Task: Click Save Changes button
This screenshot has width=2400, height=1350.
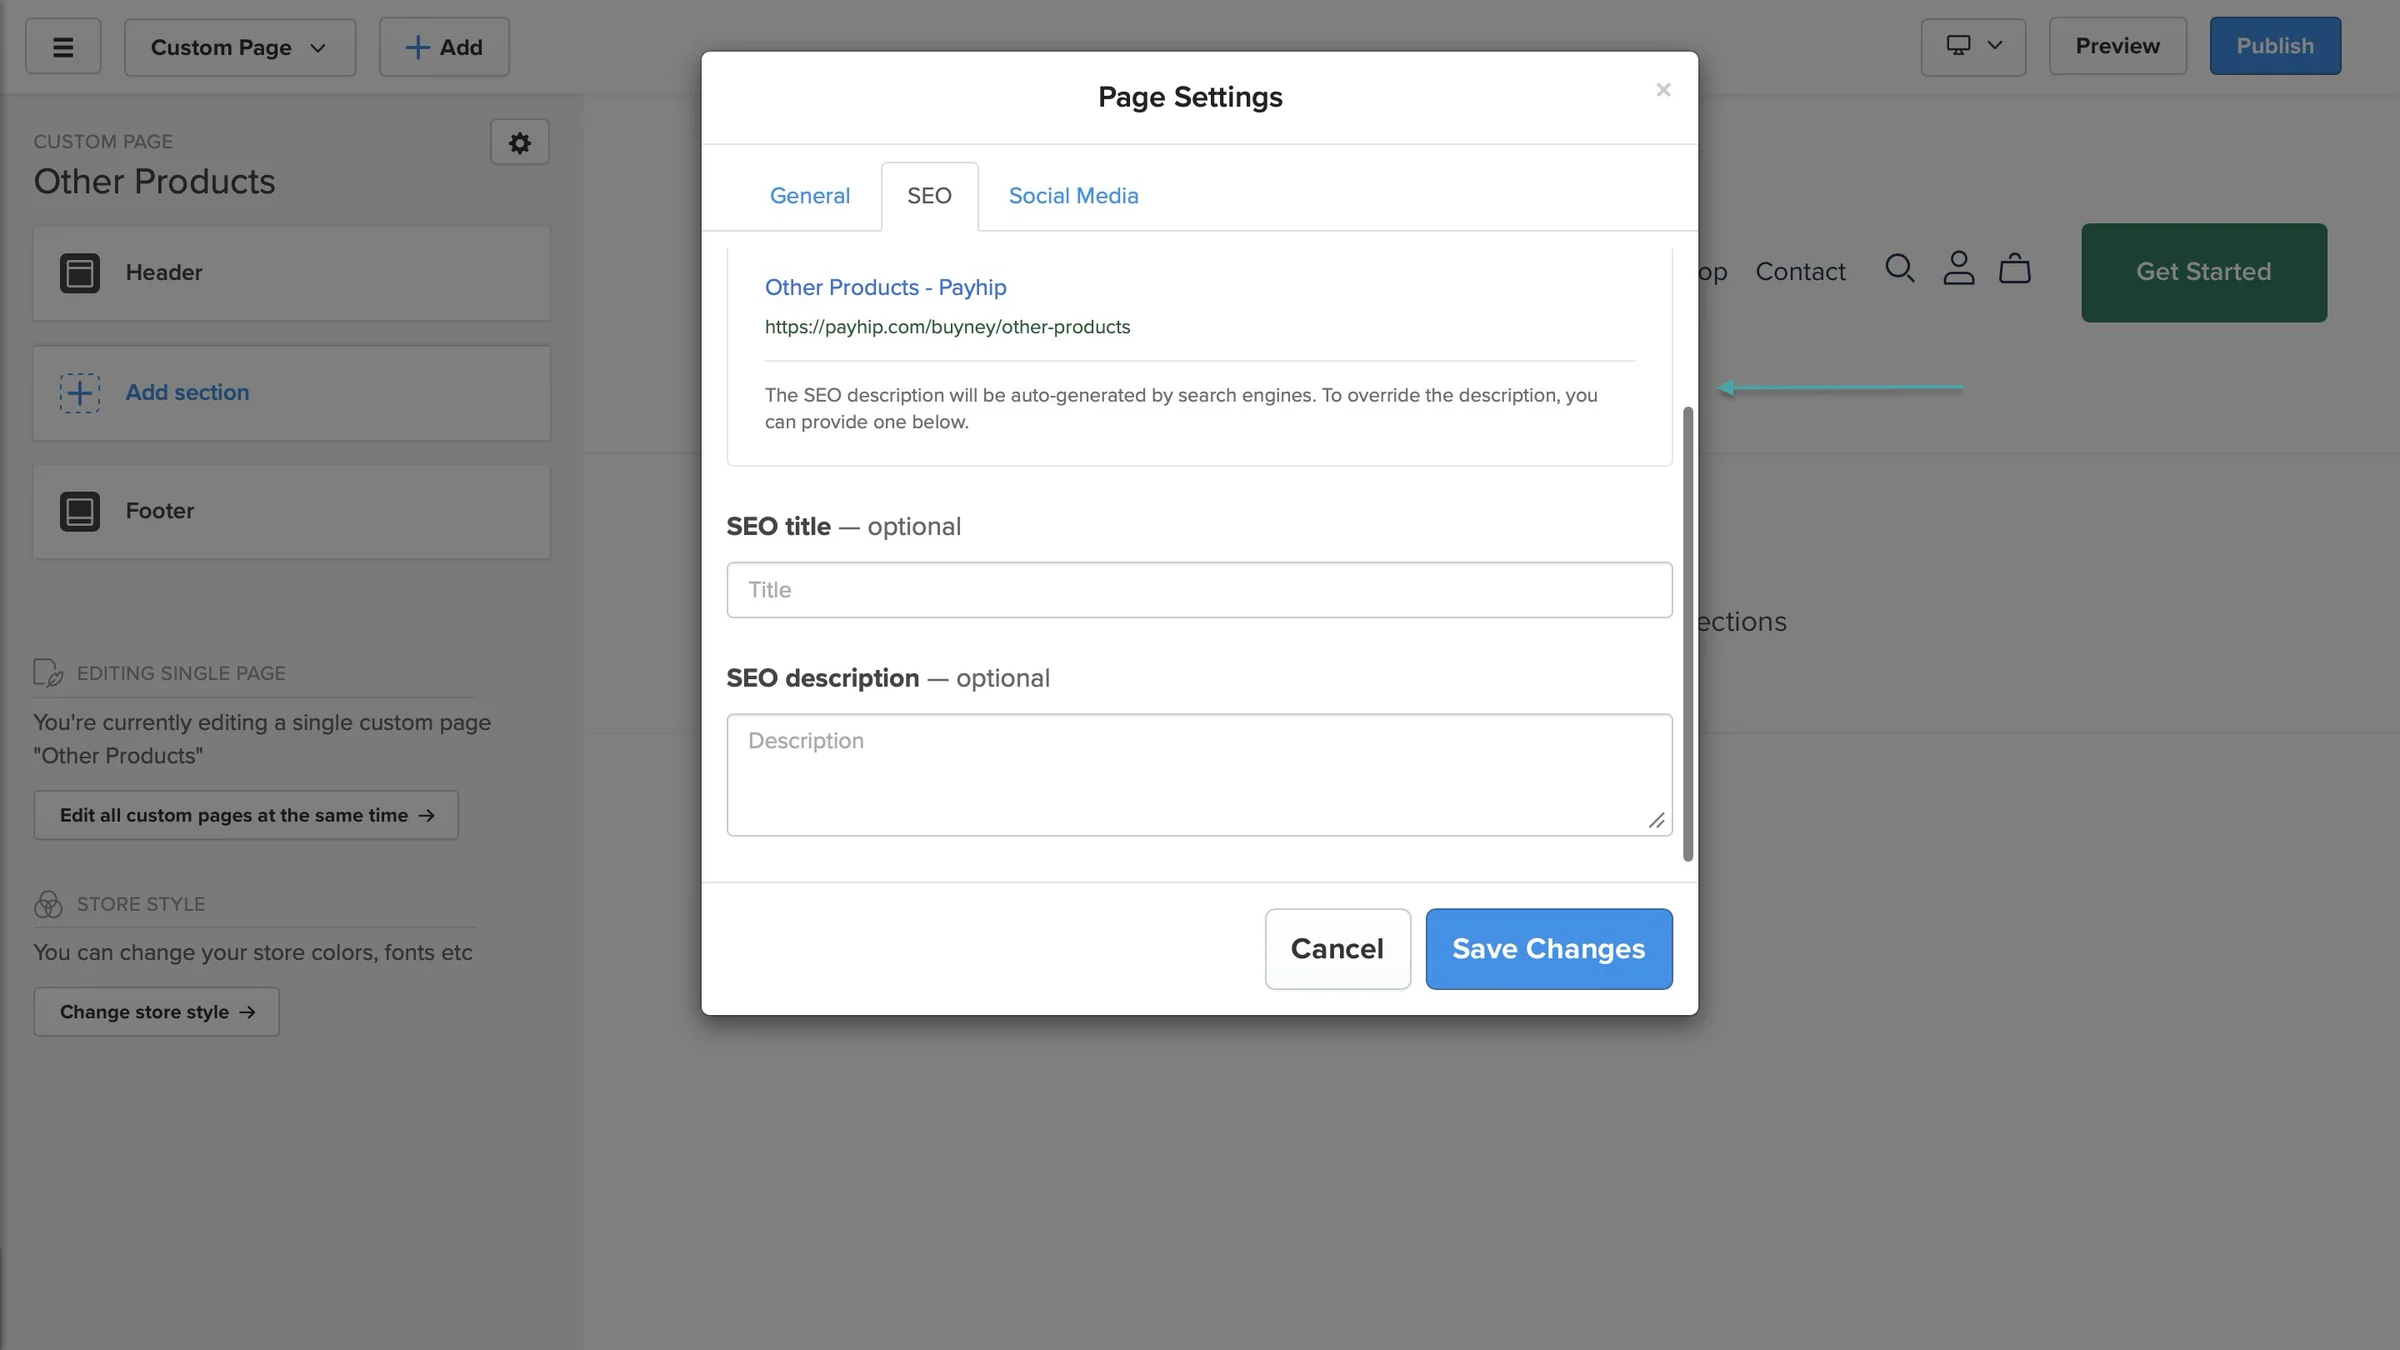Action: click(x=1549, y=949)
